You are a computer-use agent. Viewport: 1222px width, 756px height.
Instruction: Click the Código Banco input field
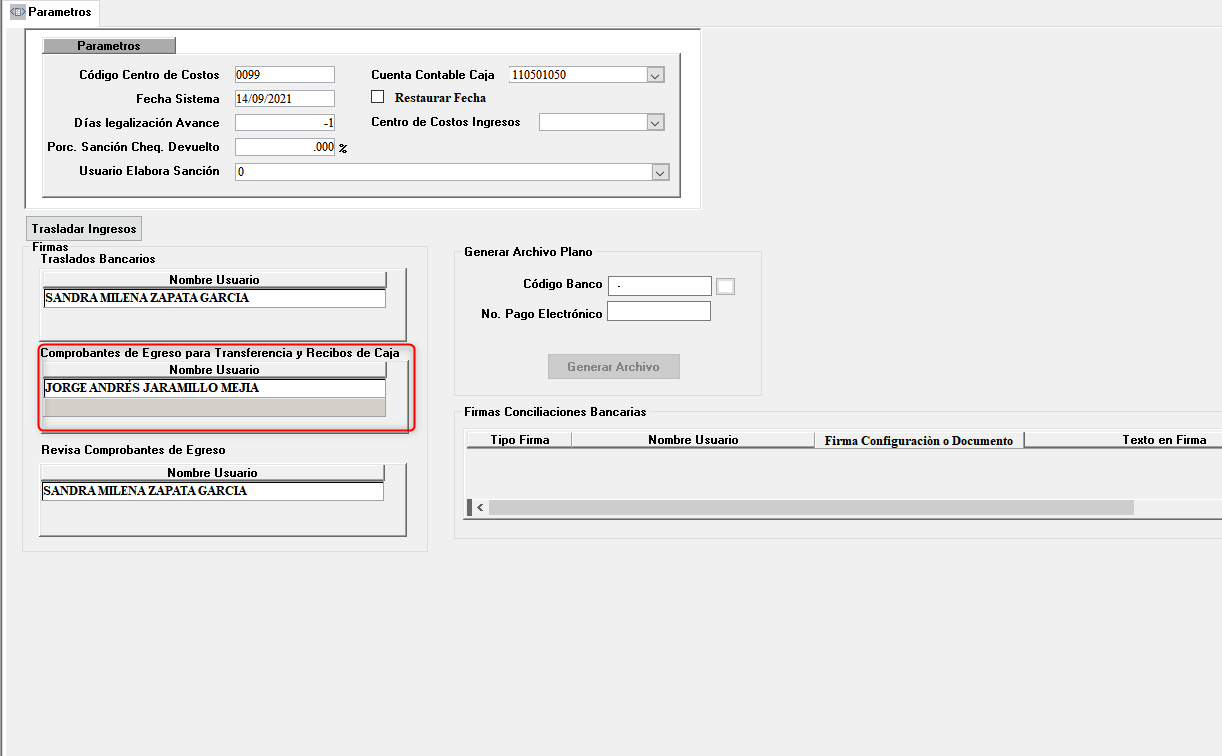[659, 287]
